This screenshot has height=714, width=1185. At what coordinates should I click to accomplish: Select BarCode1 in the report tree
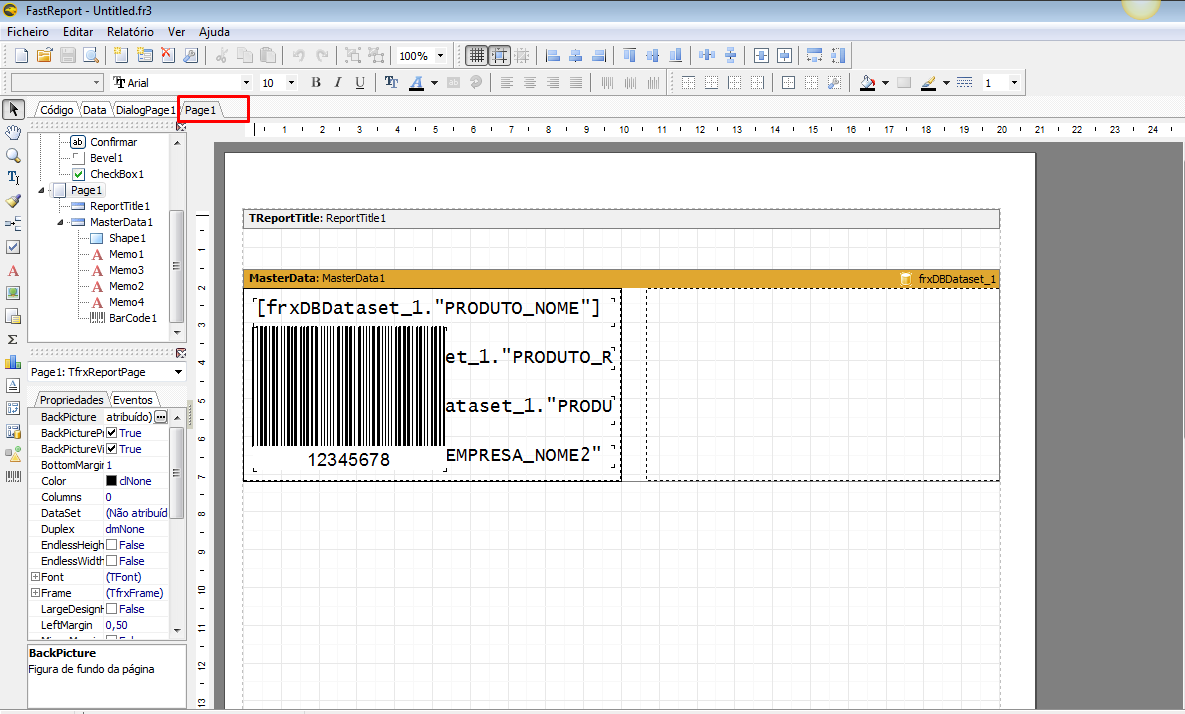tap(132, 318)
